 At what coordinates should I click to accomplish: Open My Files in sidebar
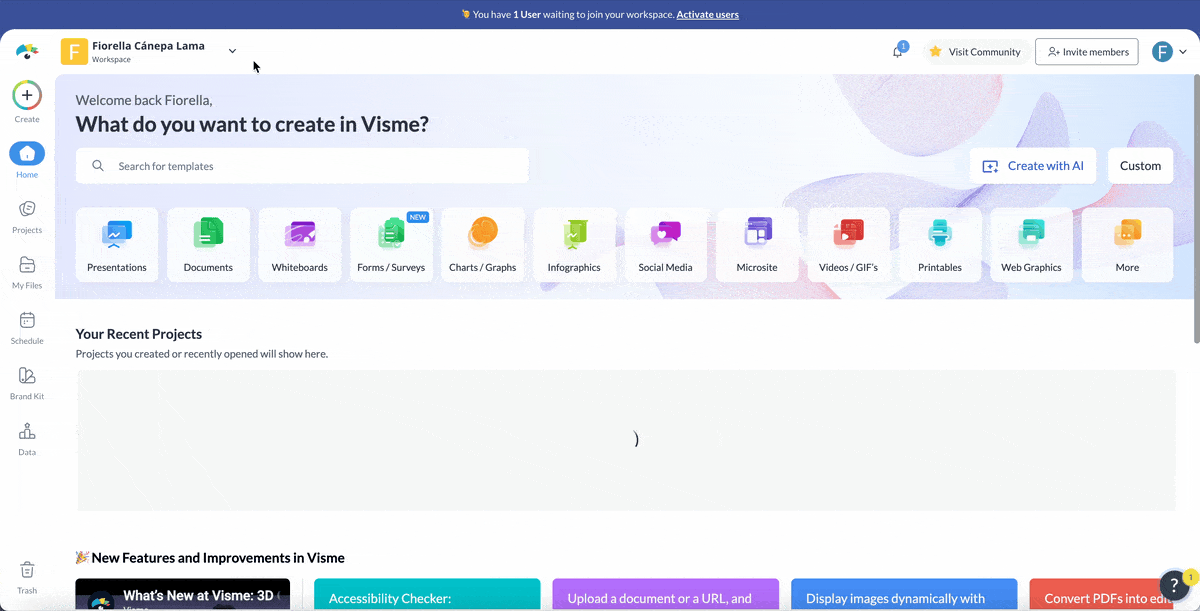[x=27, y=272]
